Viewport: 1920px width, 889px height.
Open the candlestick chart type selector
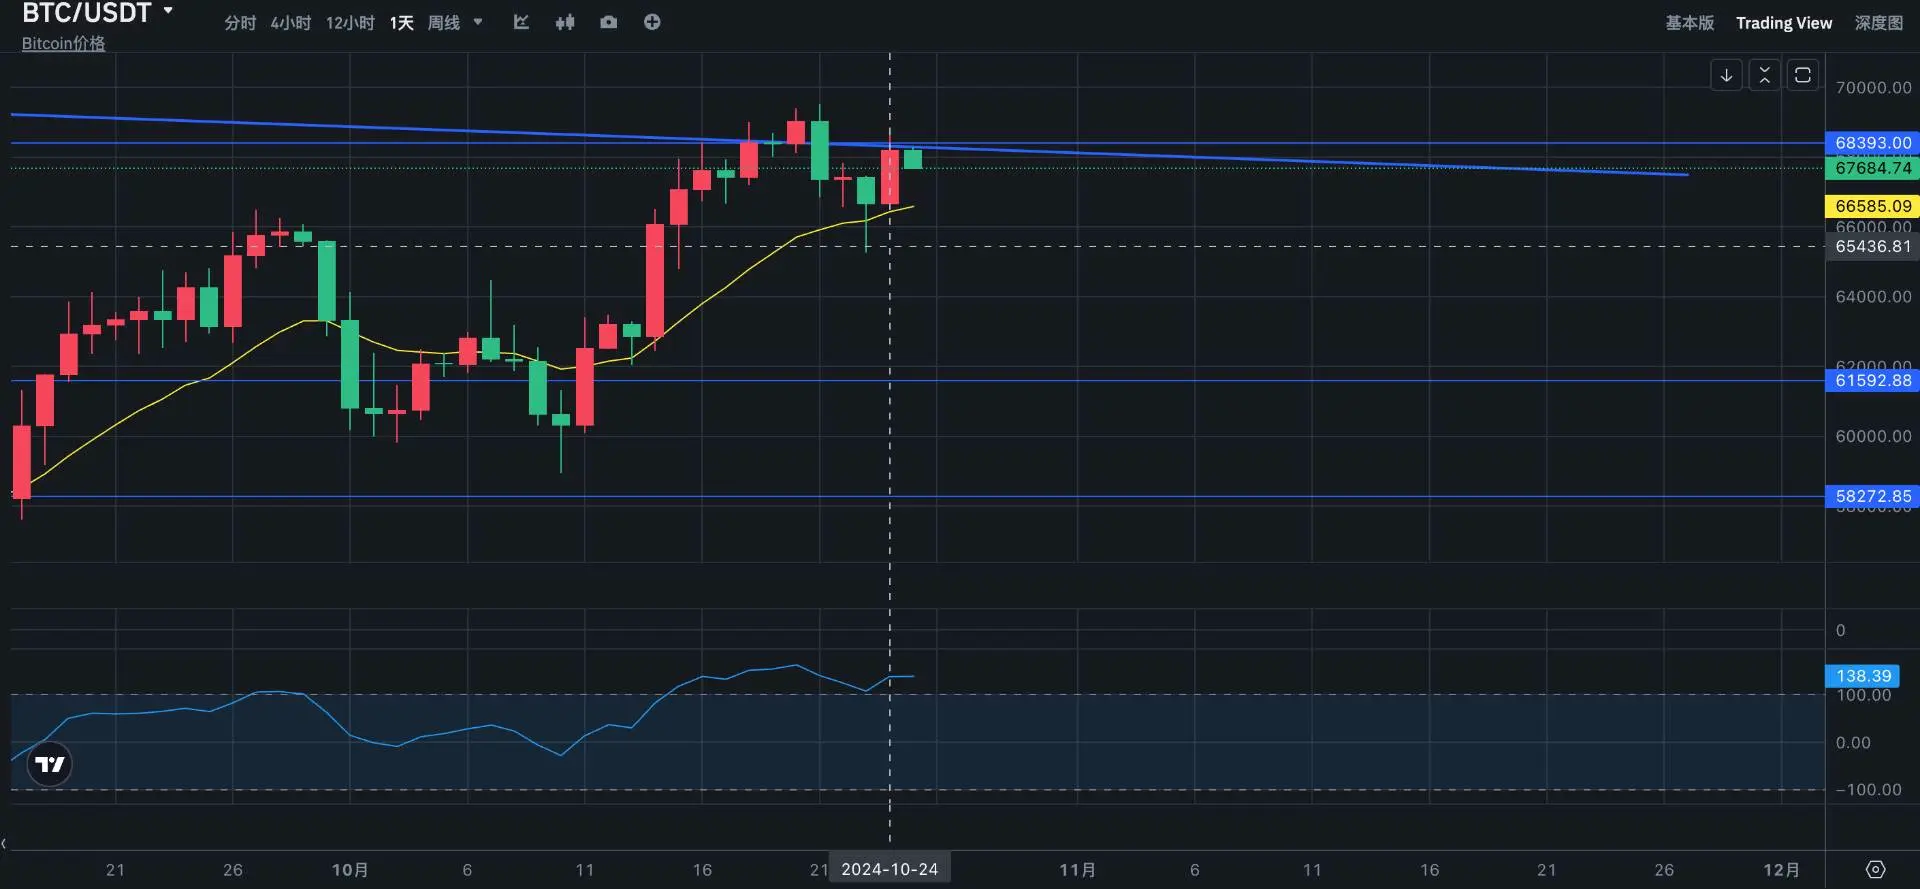coord(565,22)
